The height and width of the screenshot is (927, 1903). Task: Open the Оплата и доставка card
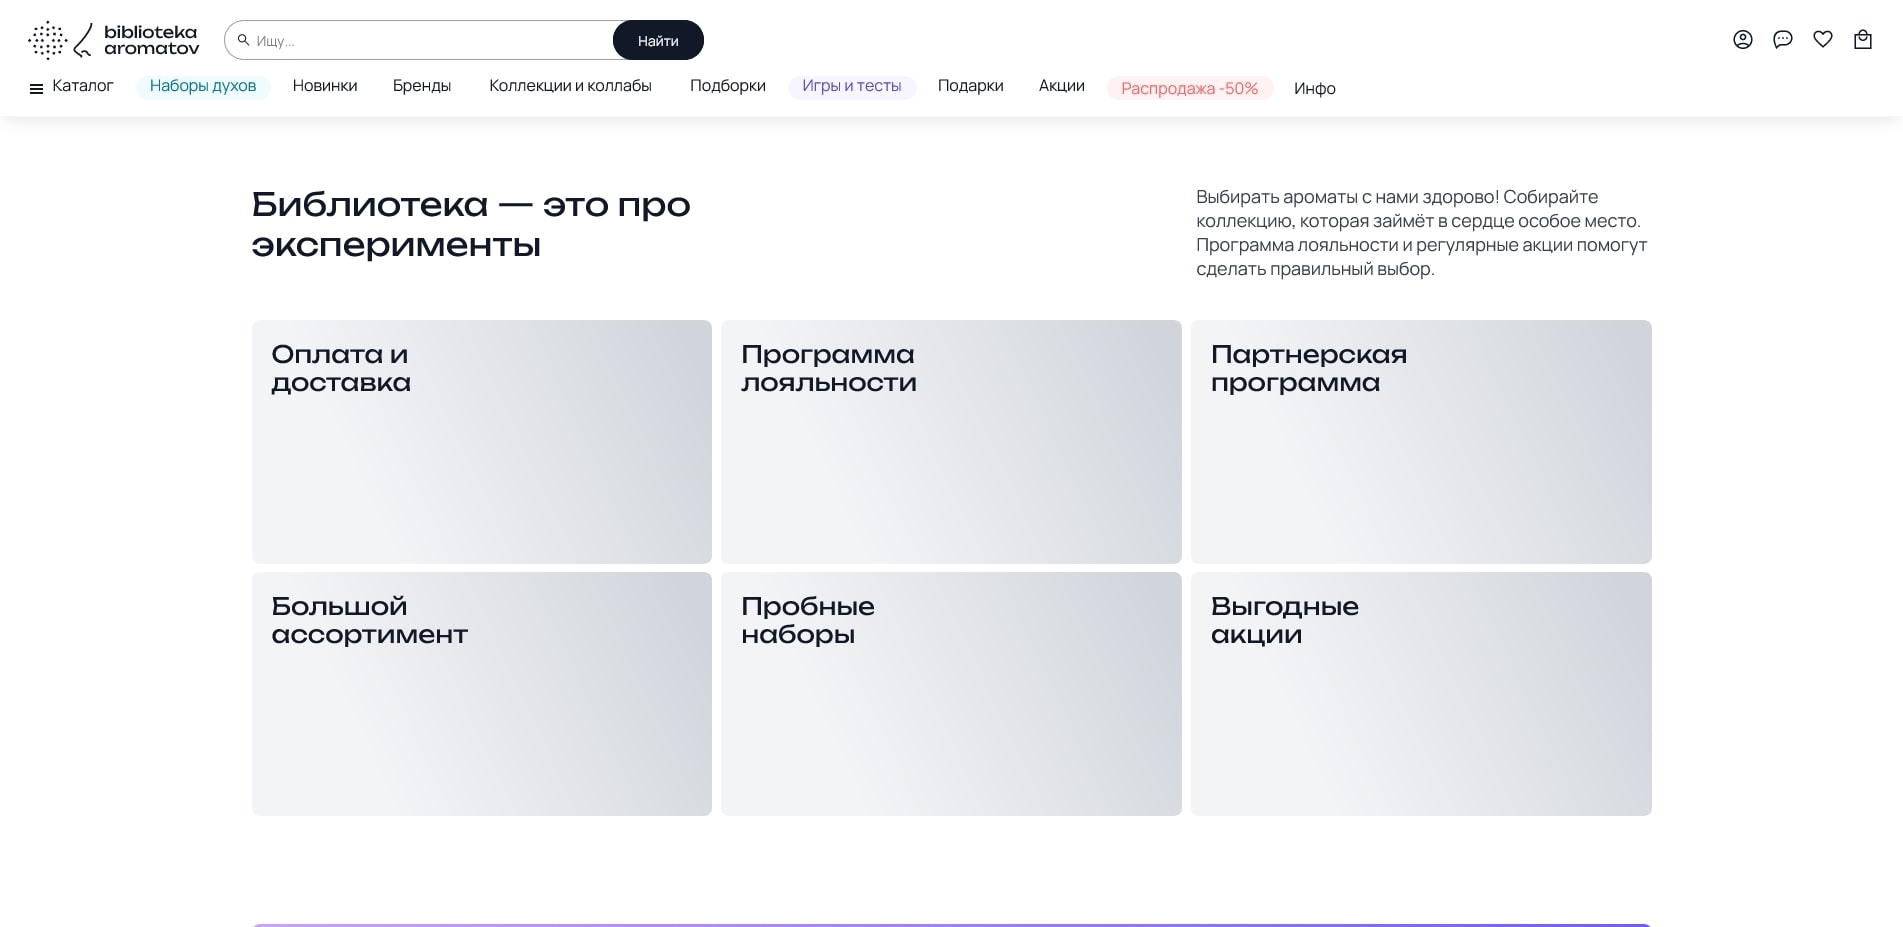coord(481,441)
